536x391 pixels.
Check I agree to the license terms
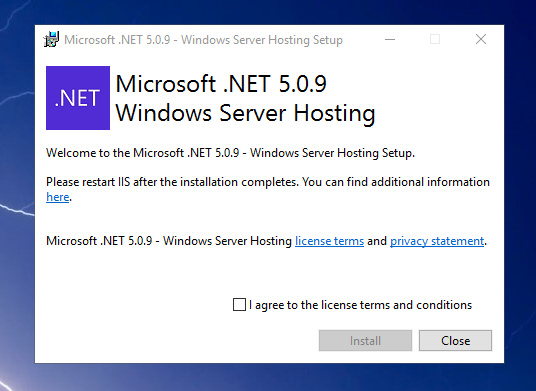pyautogui.click(x=239, y=305)
